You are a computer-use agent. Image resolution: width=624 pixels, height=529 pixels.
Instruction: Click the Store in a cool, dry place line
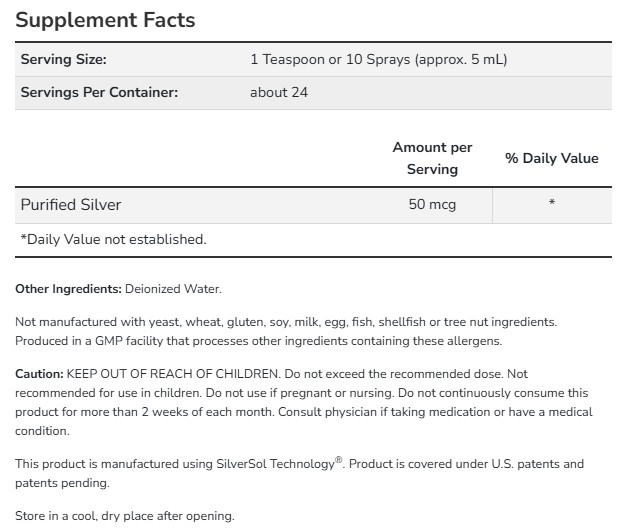(125, 516)
